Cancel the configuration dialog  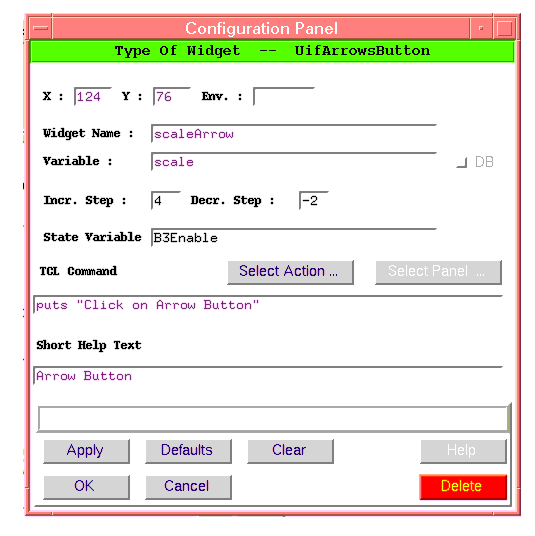tap(188, 487)
